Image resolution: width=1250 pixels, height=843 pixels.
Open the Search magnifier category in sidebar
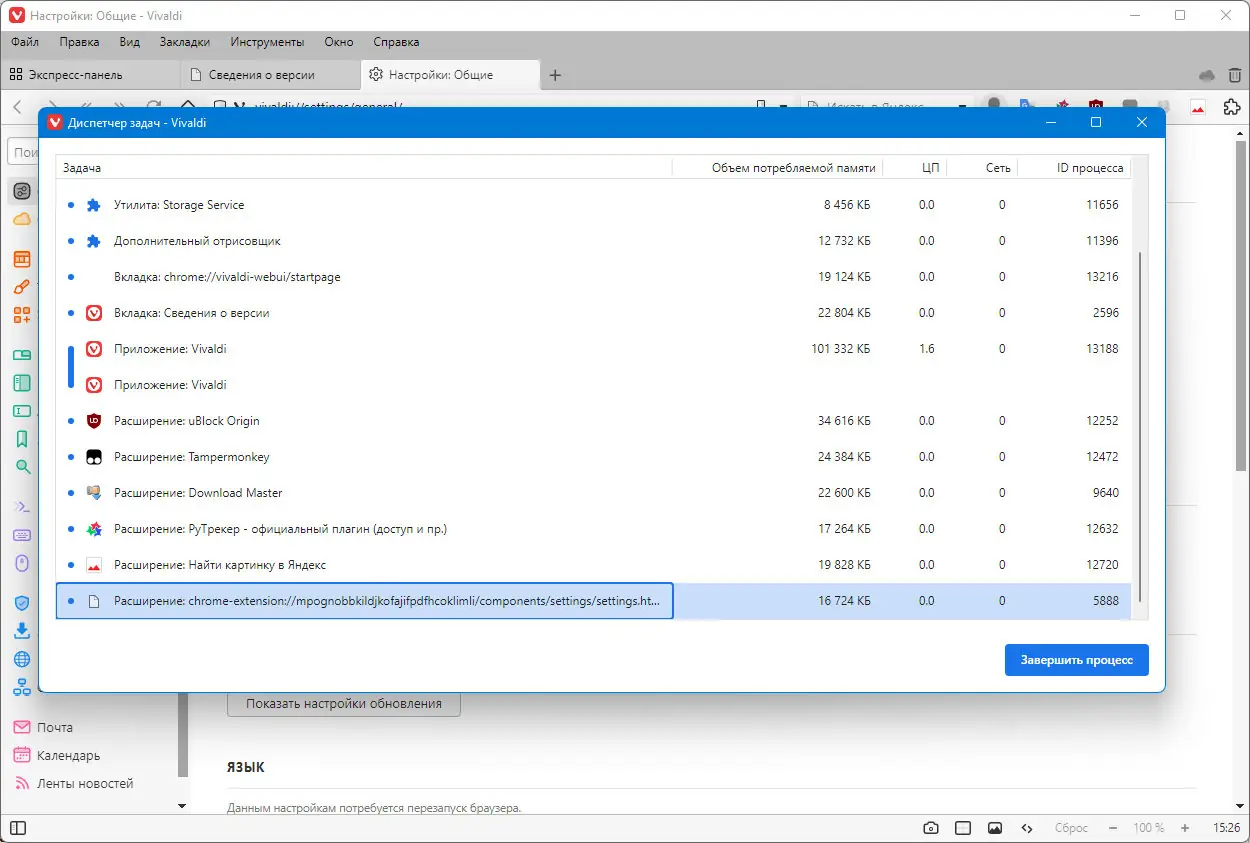click(21, 467)
